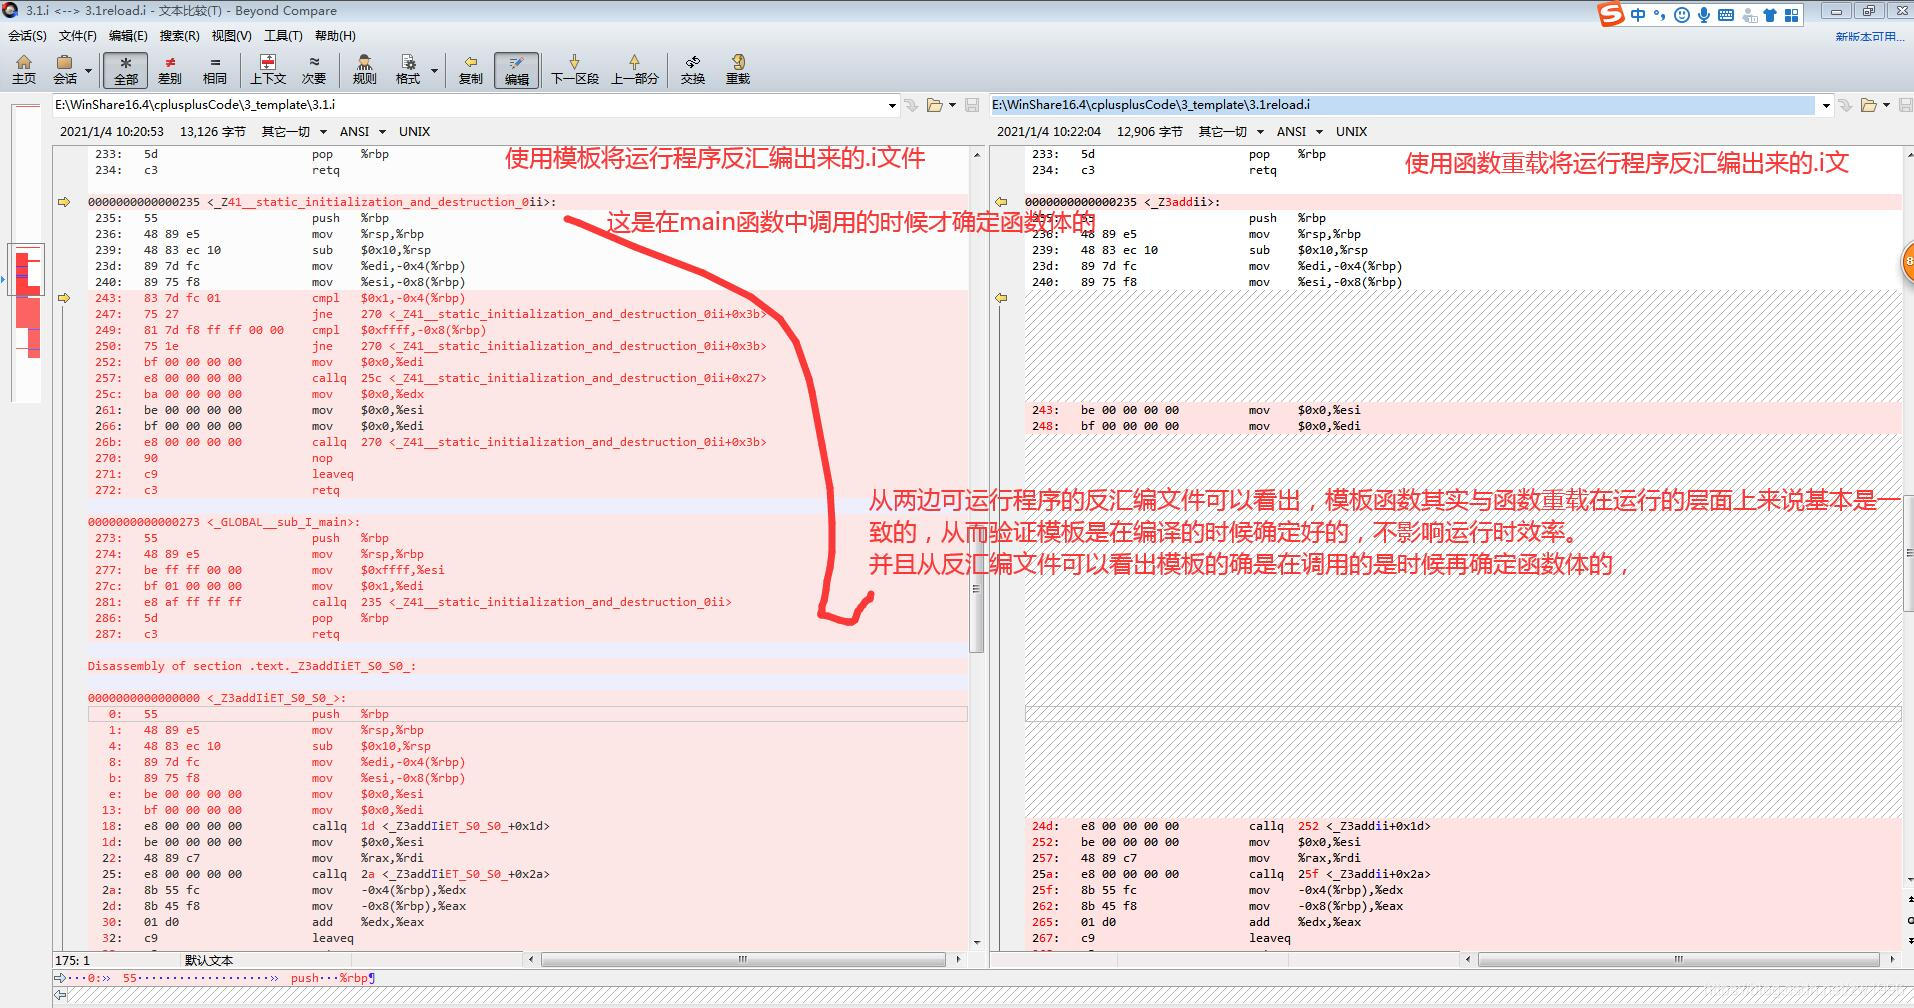Viewport: 1914px width, 1008px height.
Task: Click left timestamp 2021/1/4 10:20:53
Action: (111, 131)
